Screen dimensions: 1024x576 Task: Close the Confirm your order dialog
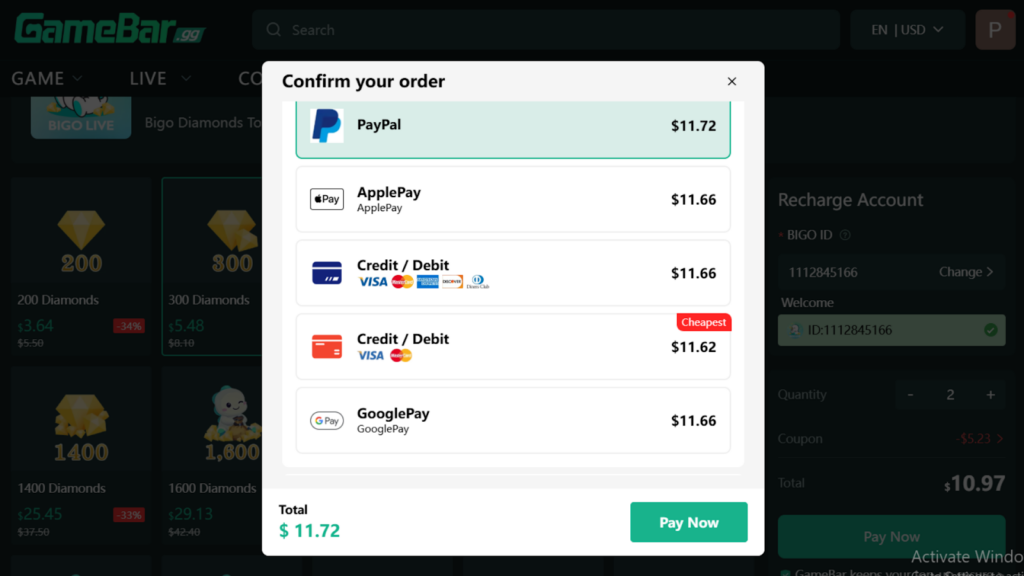pos(732,82)
